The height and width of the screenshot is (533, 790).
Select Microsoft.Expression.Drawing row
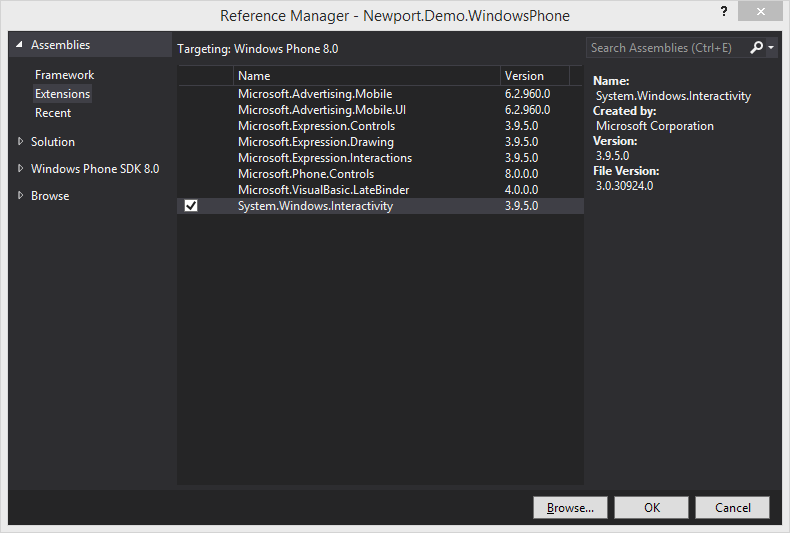(x=380, y=142)
